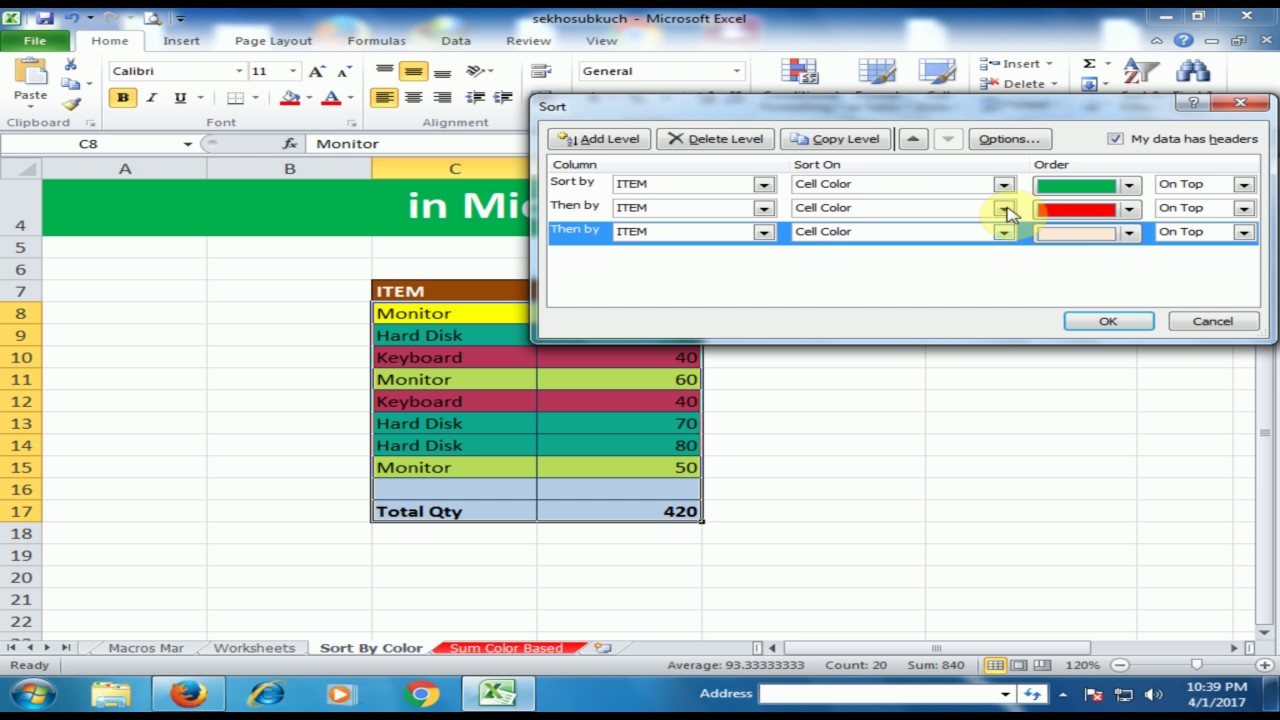
Task: Click the Excel Help question icon
Action: point(1183,41)
